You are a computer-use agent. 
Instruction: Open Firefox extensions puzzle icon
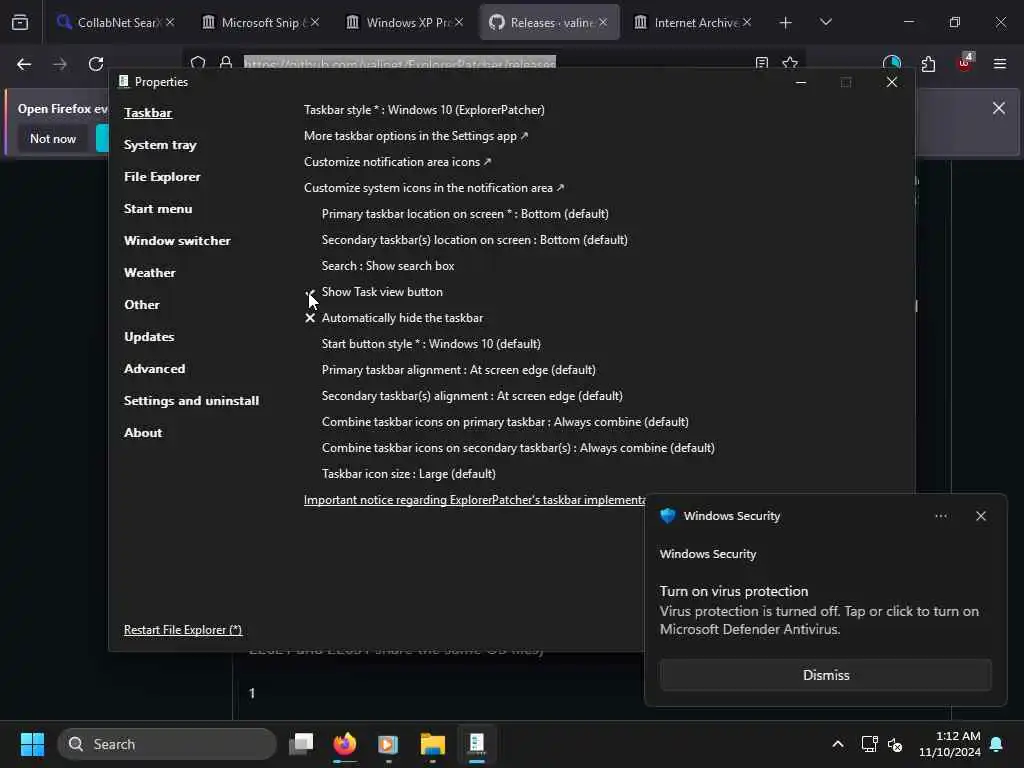pos(928,64)
